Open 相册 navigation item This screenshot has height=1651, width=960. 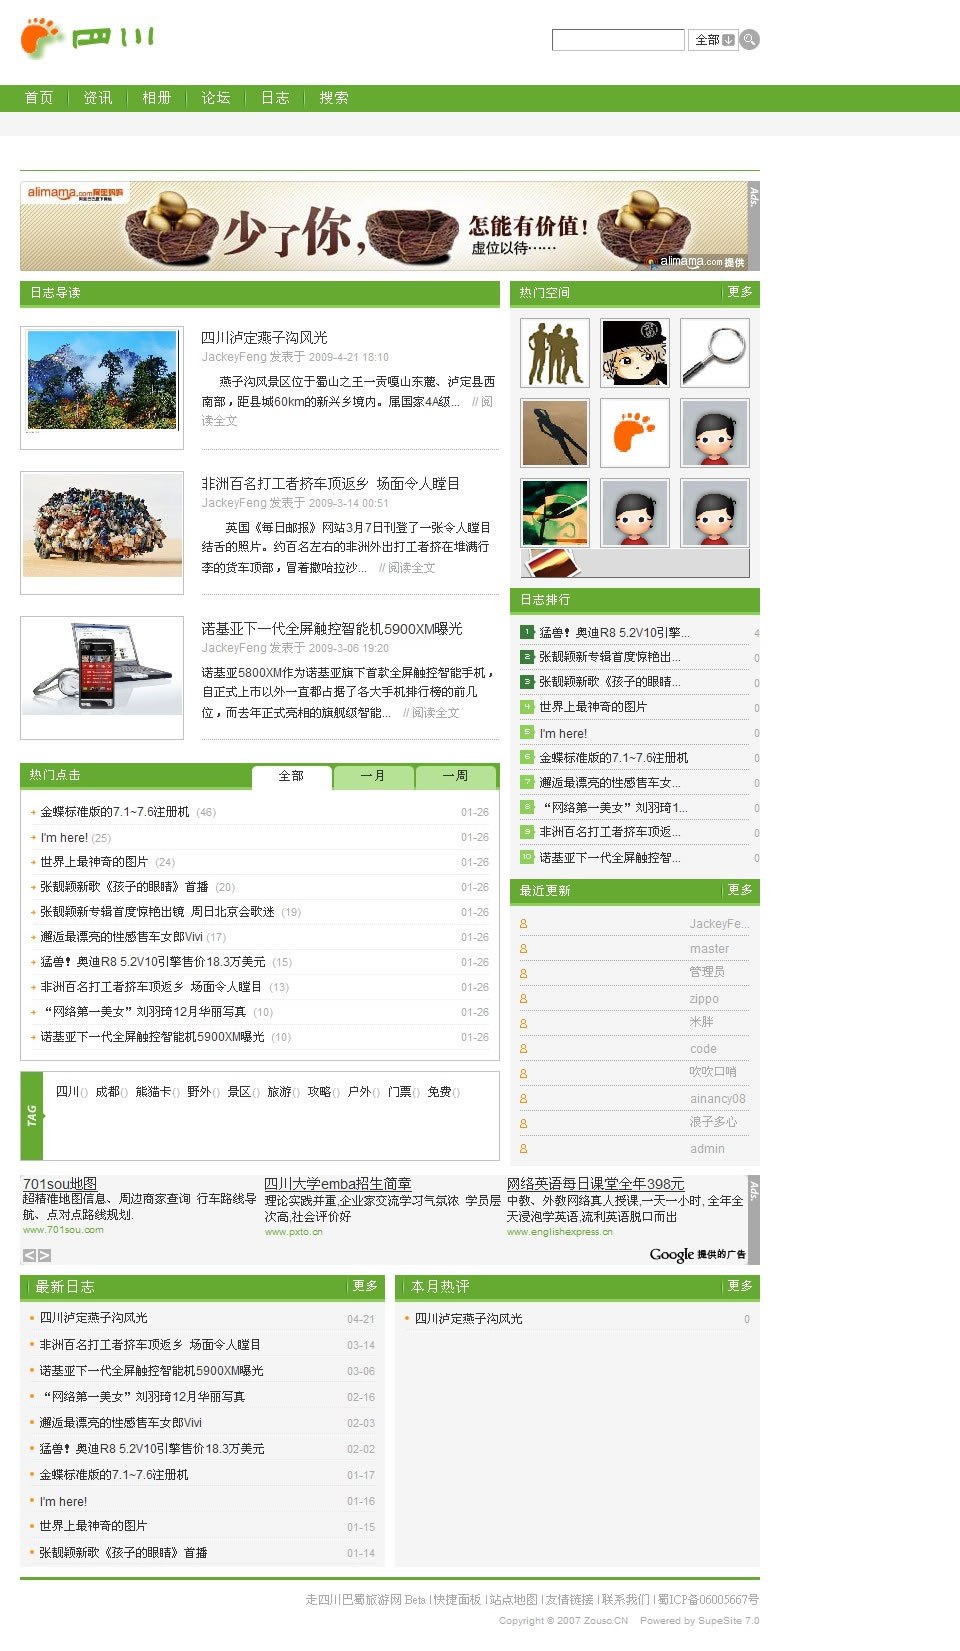click(157, 98)
